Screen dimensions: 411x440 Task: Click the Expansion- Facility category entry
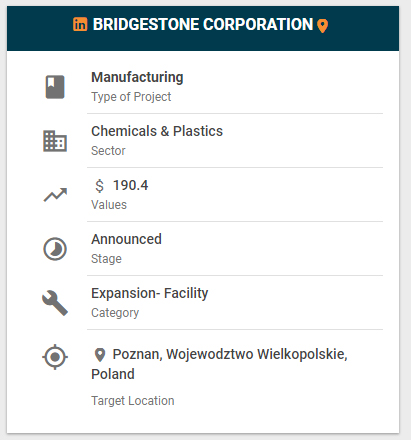pos(150,293)
